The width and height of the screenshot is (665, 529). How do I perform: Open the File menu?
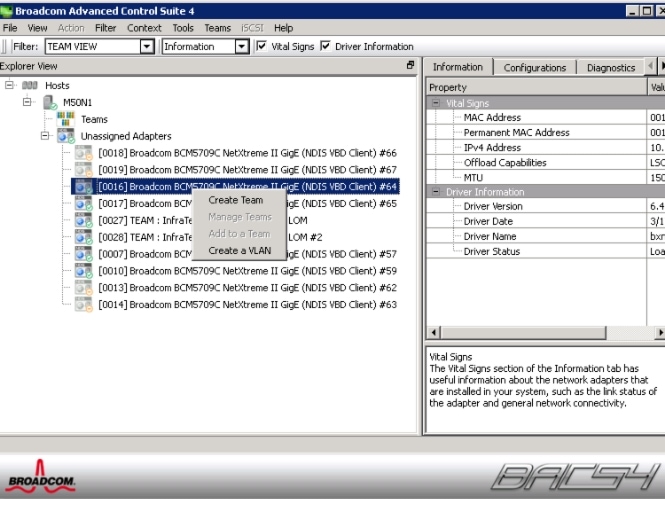click(x=10, y=28)
